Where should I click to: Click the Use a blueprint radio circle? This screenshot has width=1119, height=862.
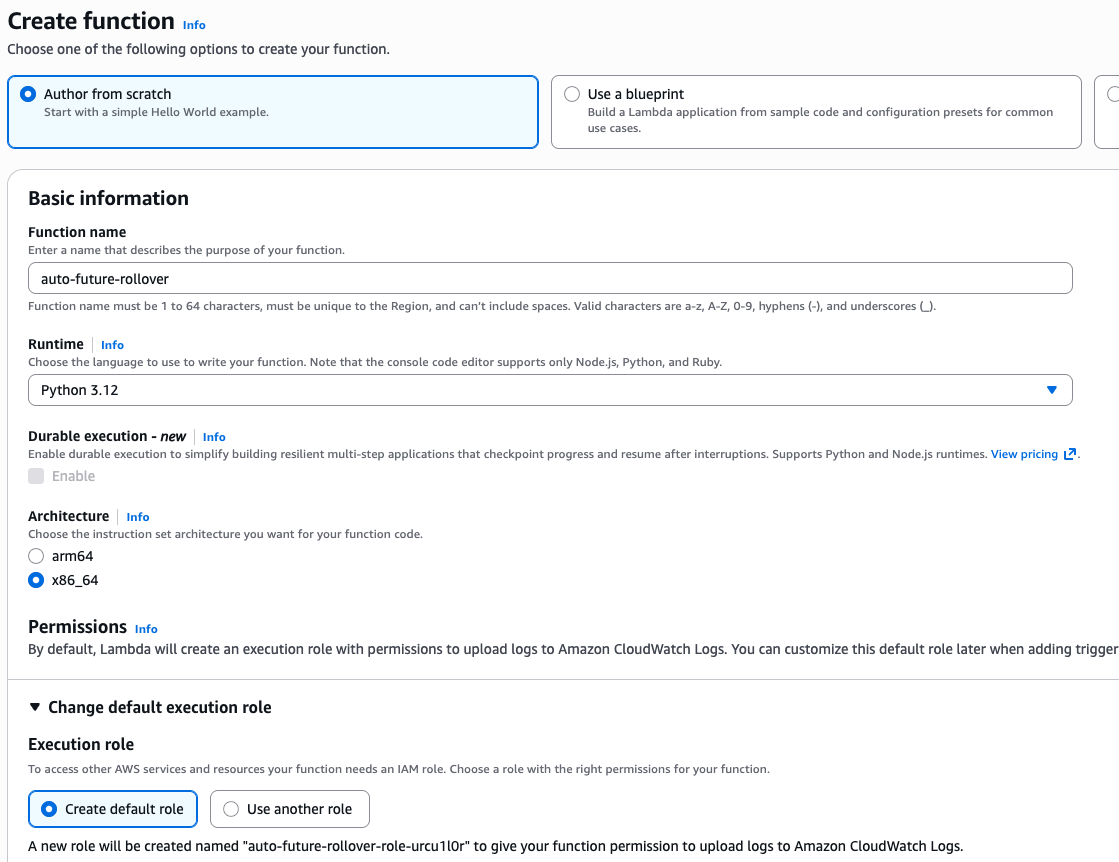572,94
